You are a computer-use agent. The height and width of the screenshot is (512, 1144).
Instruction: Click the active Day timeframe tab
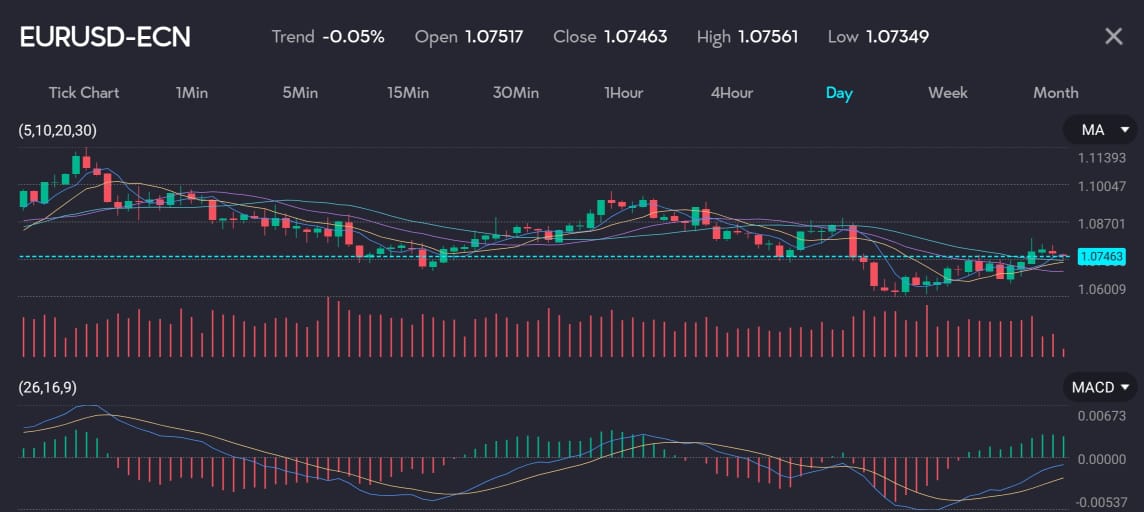839,93
